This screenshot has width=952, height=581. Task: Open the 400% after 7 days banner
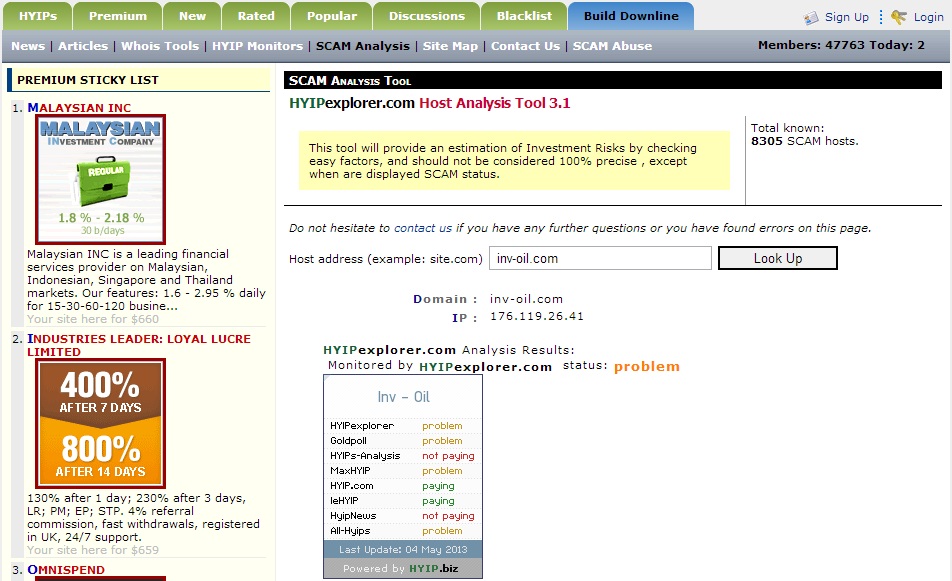point(100,423)
